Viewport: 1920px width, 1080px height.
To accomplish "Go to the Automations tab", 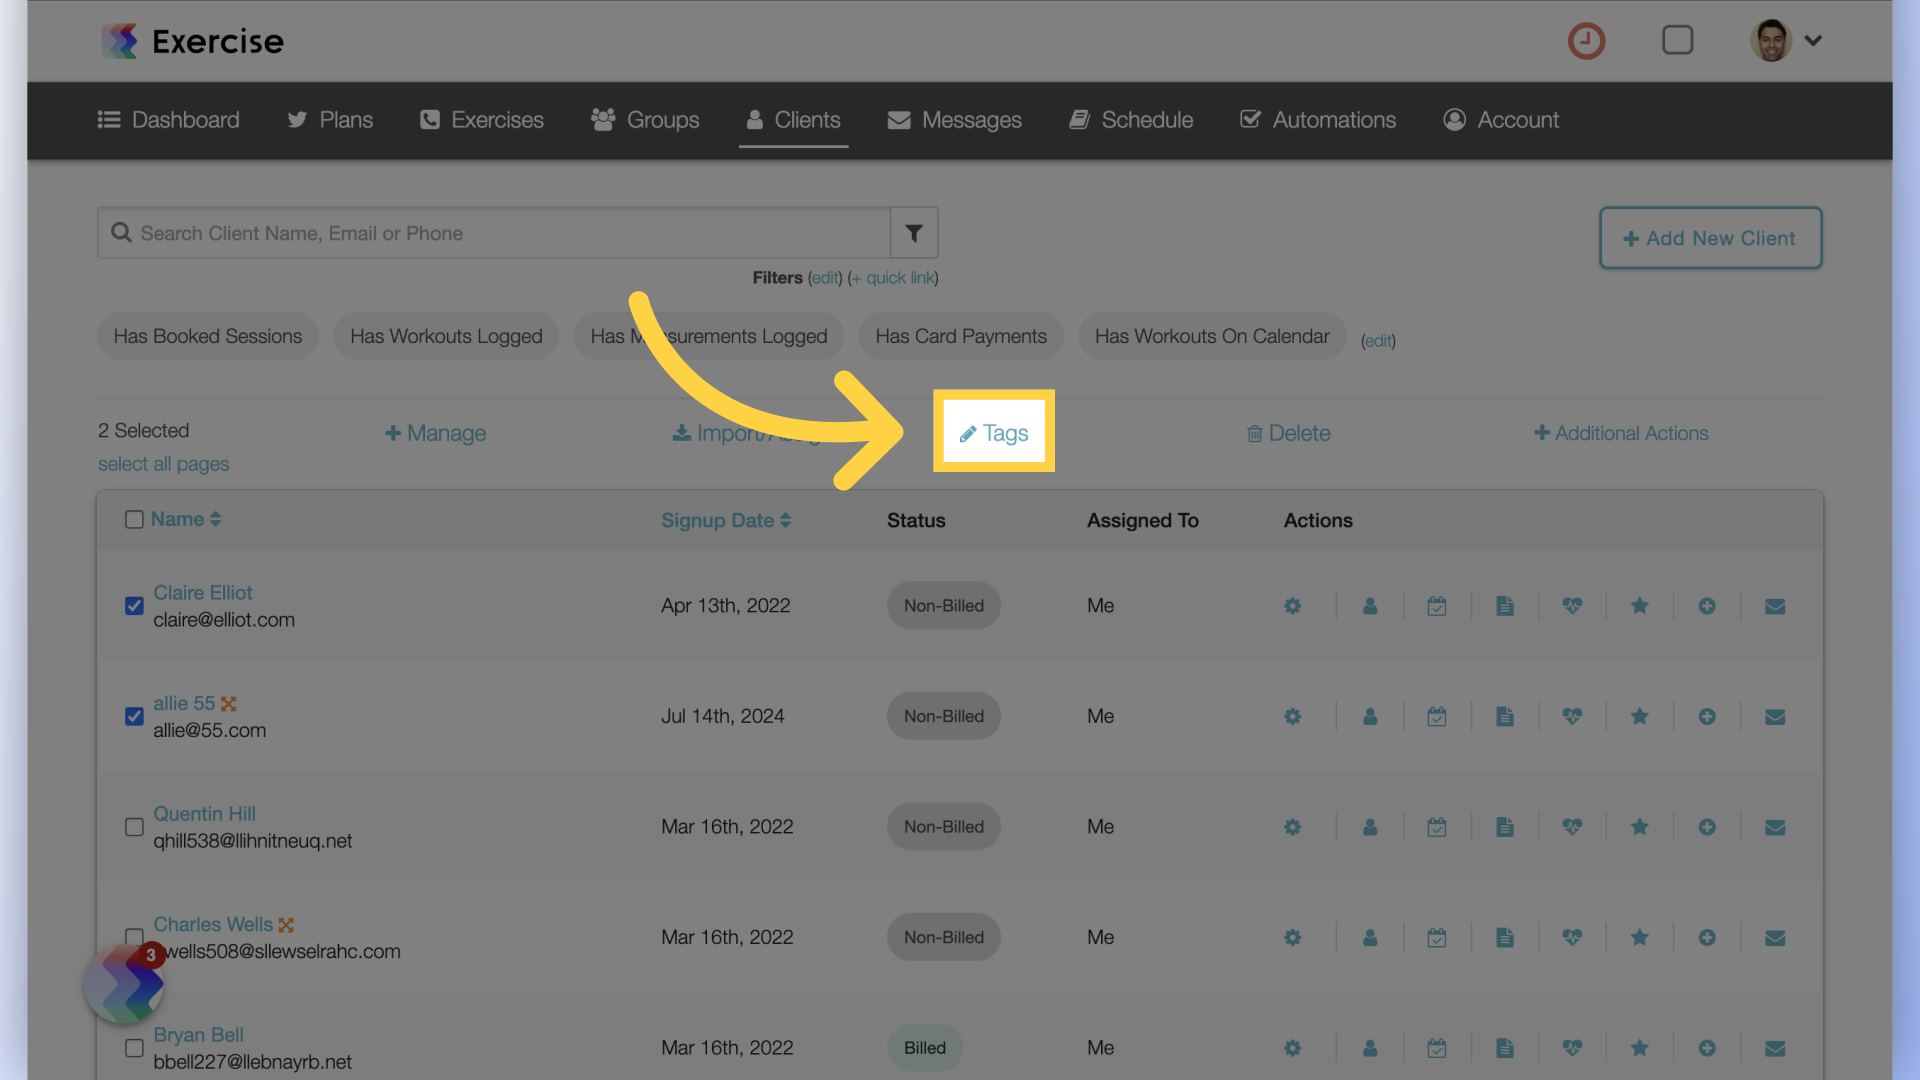I will pyautogui.click(x=1317, y=120).
